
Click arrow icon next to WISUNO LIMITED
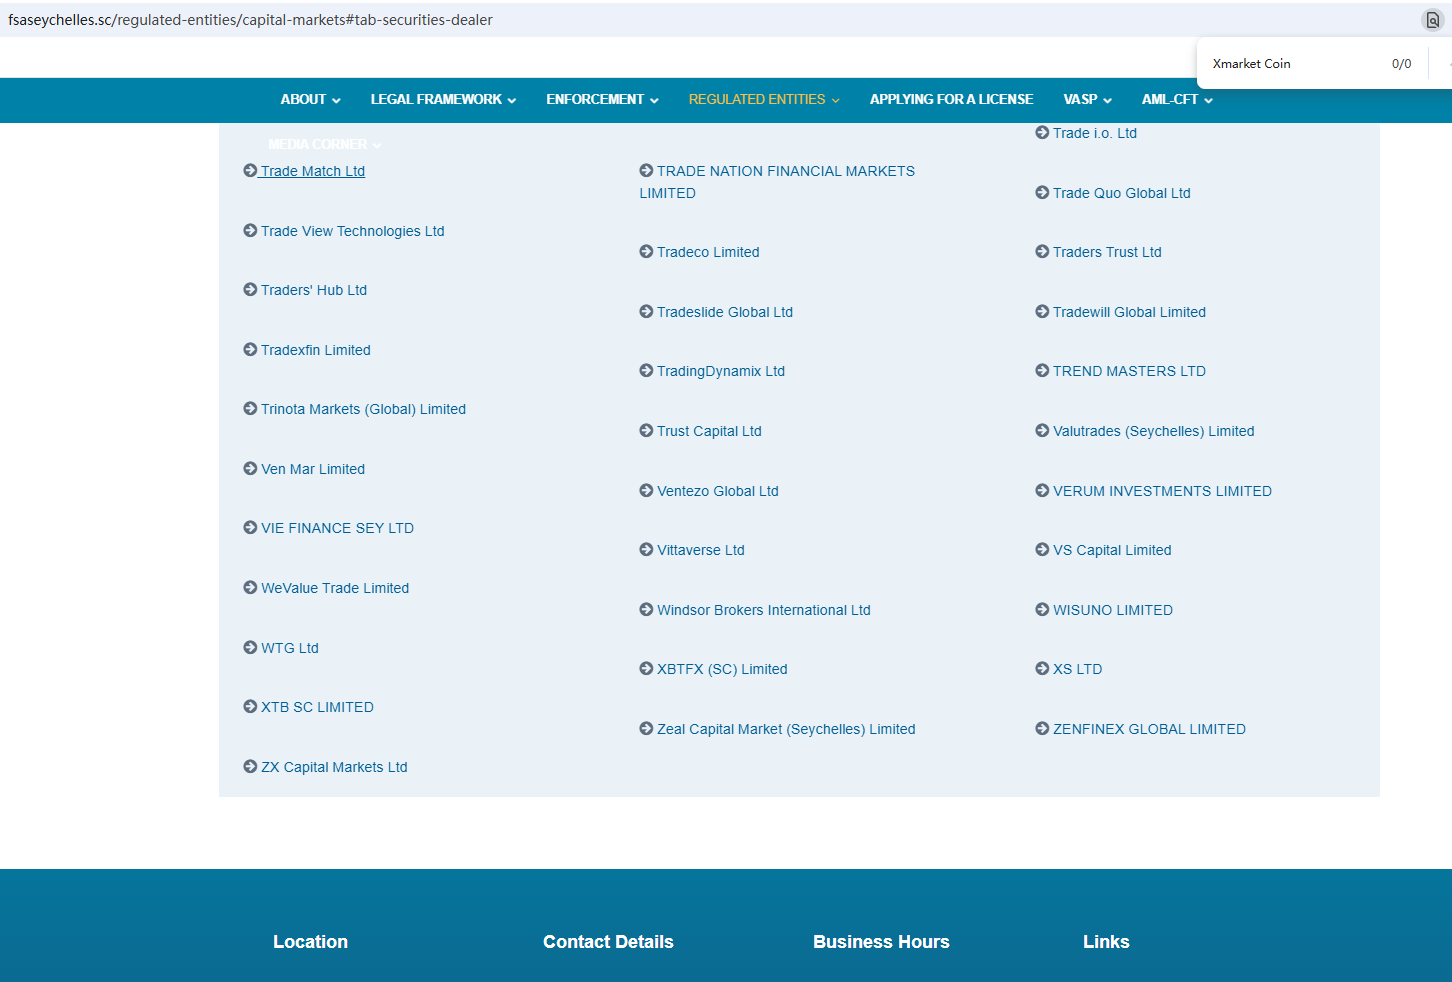(1042, 610)
